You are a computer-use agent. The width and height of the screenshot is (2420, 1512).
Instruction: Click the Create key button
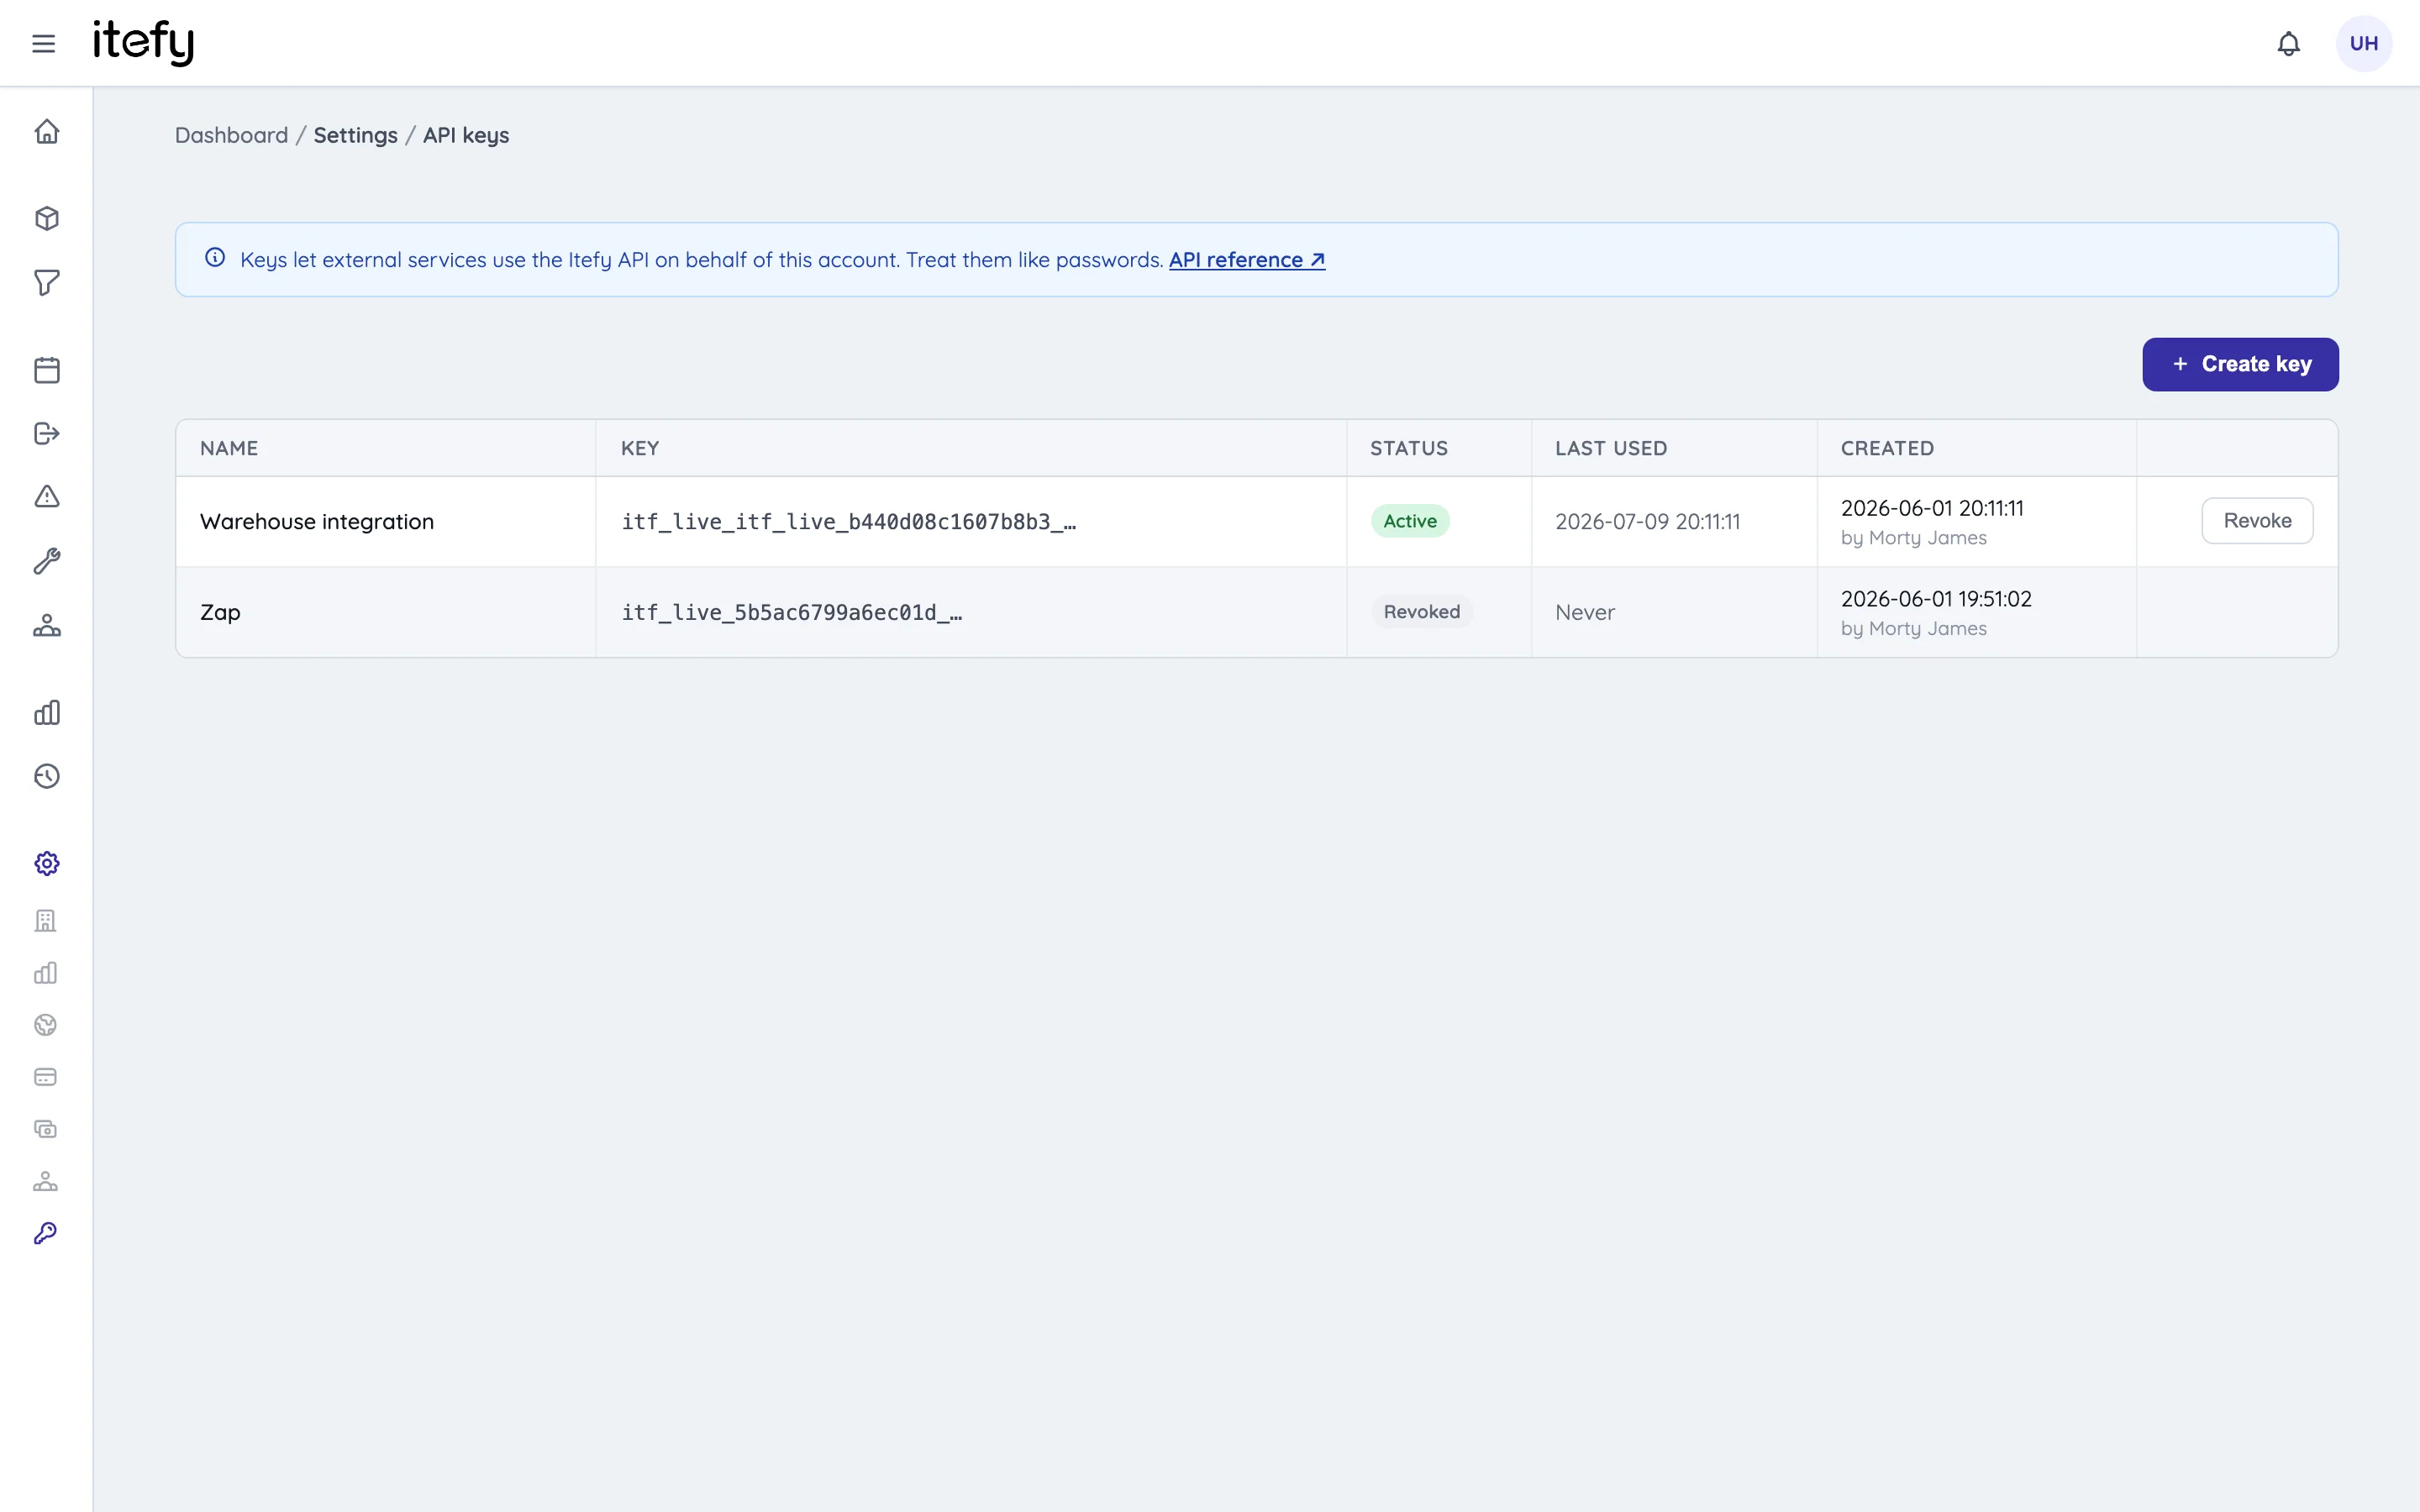tap(2240, 364)
